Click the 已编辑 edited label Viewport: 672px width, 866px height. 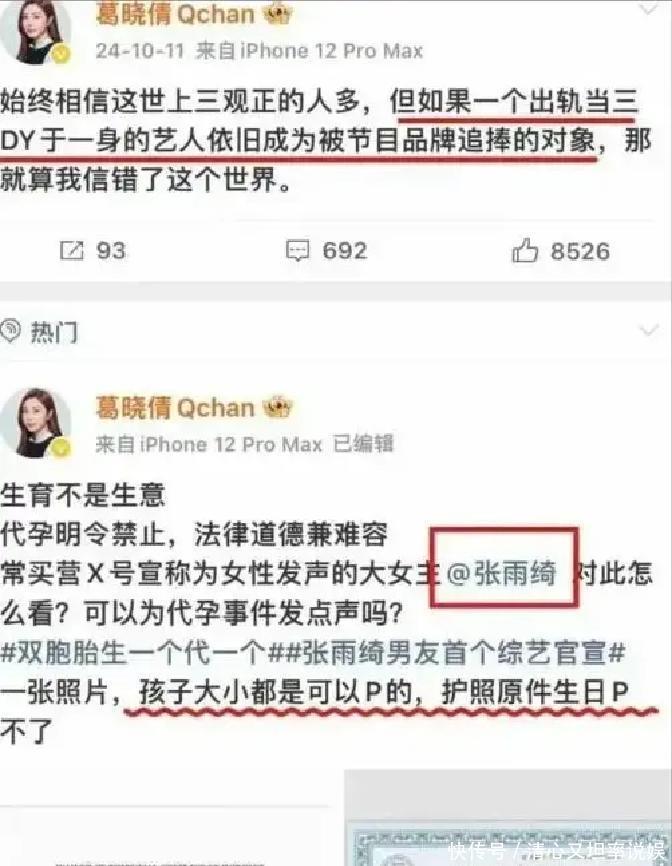click(x=363, y=444)
